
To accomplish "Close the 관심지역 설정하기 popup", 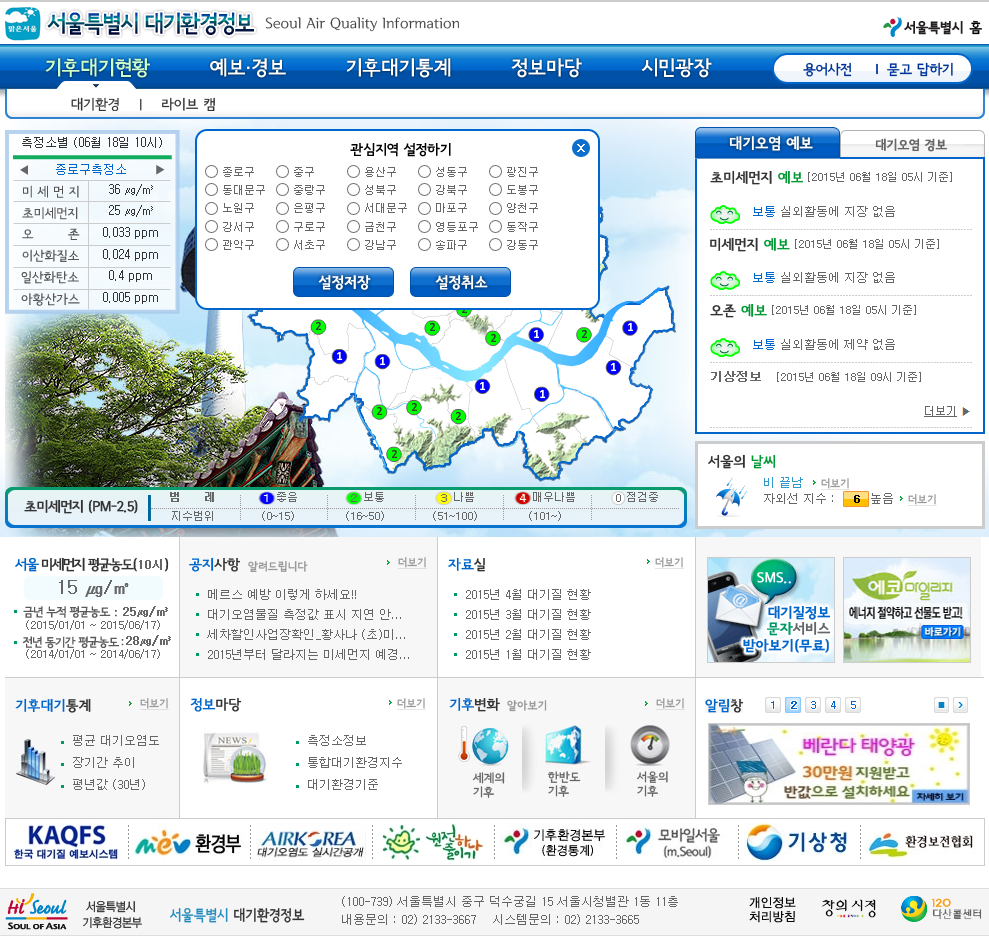I will coord(581,148).
